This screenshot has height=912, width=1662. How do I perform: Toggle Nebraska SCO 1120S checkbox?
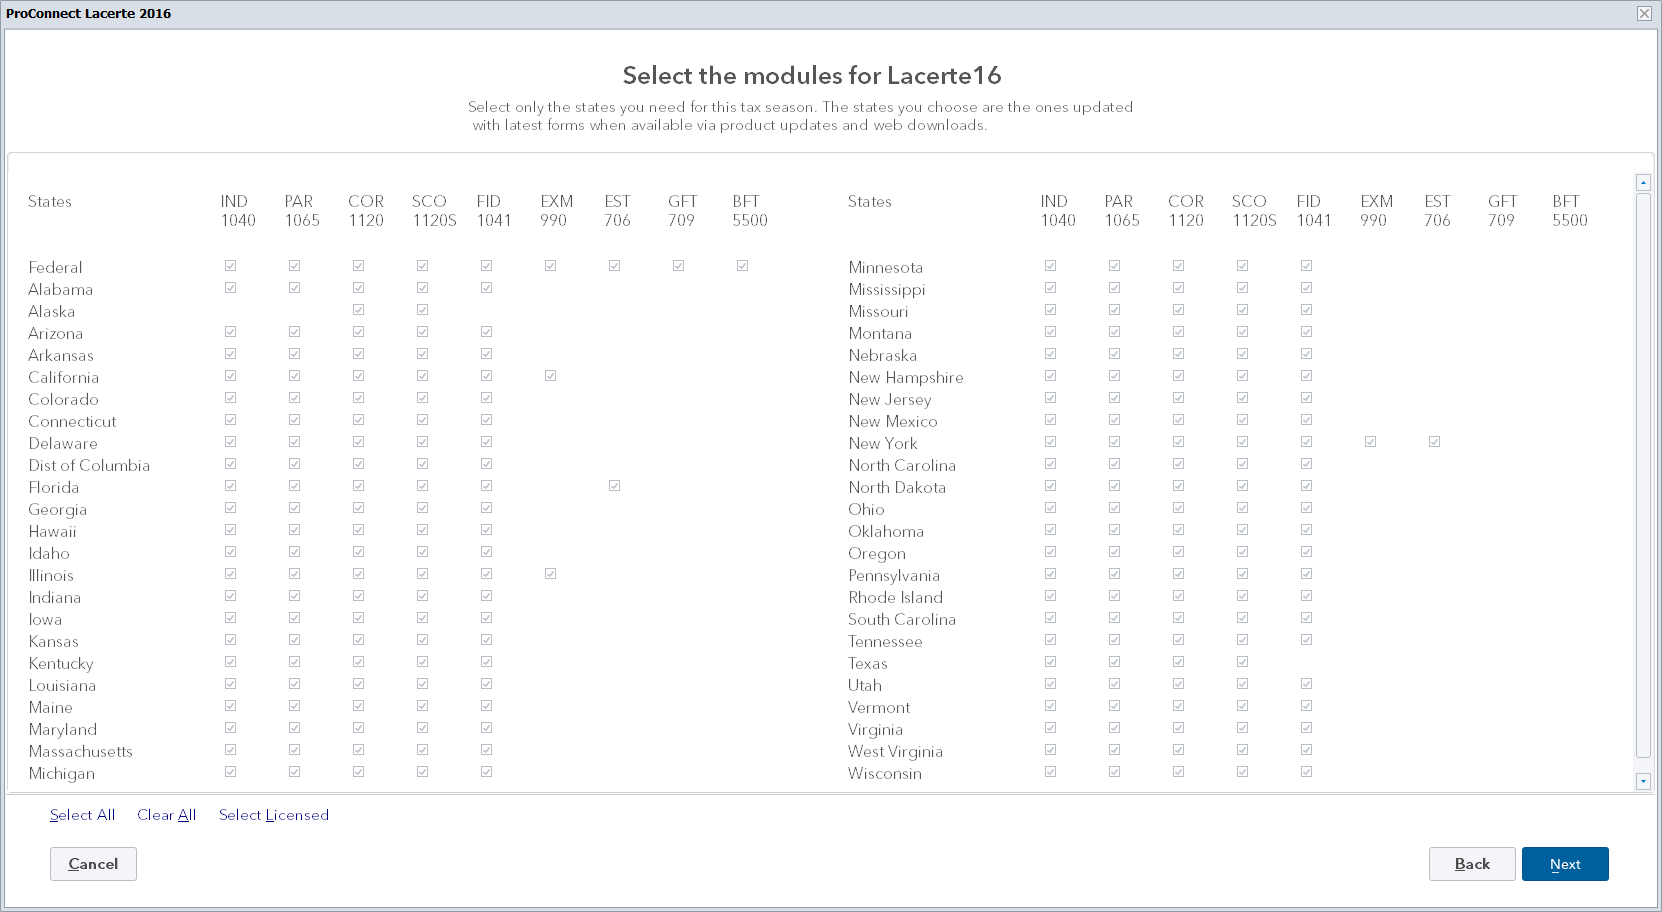1243,354
